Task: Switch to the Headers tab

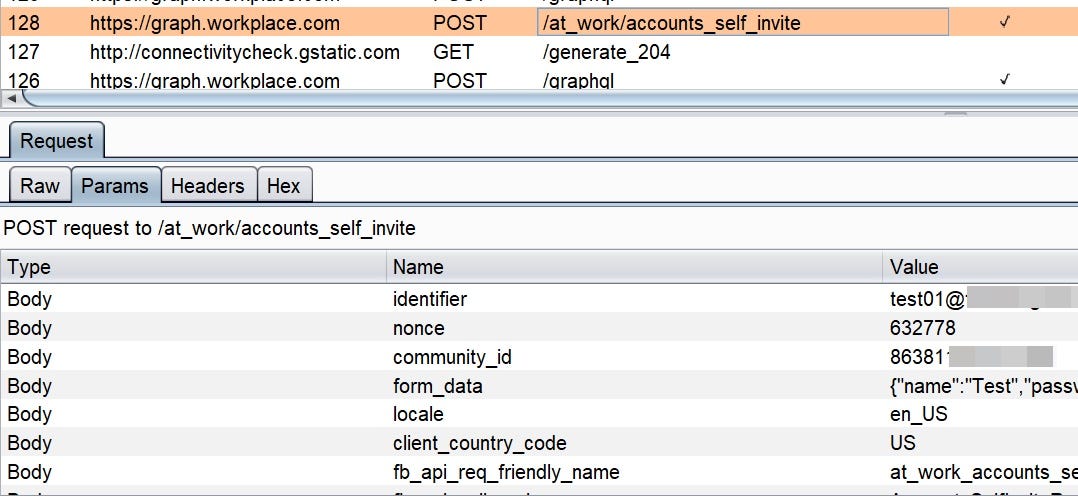Action: (208, 186)
